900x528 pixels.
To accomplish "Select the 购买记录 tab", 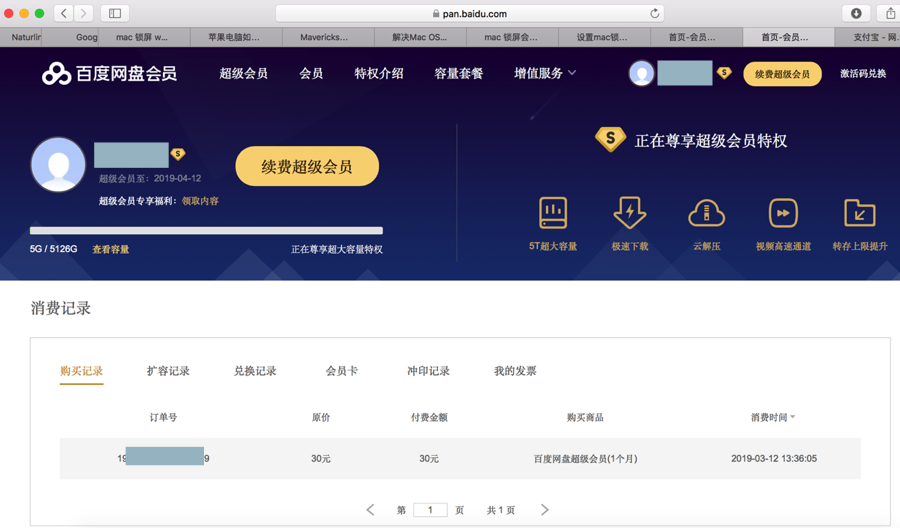I will (82, 371).
